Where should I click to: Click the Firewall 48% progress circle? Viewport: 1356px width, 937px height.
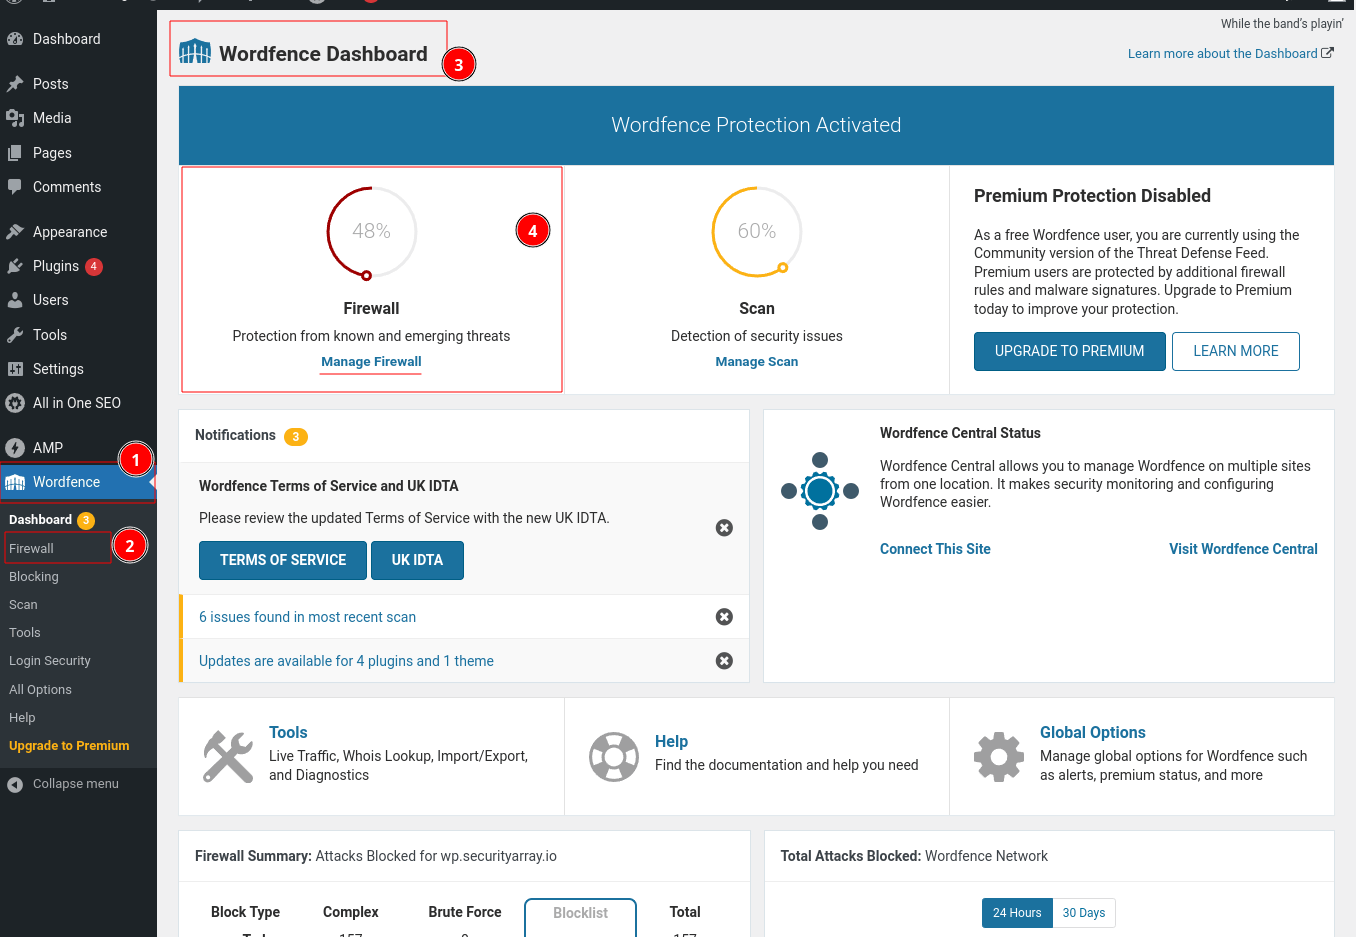coord(371,232)
